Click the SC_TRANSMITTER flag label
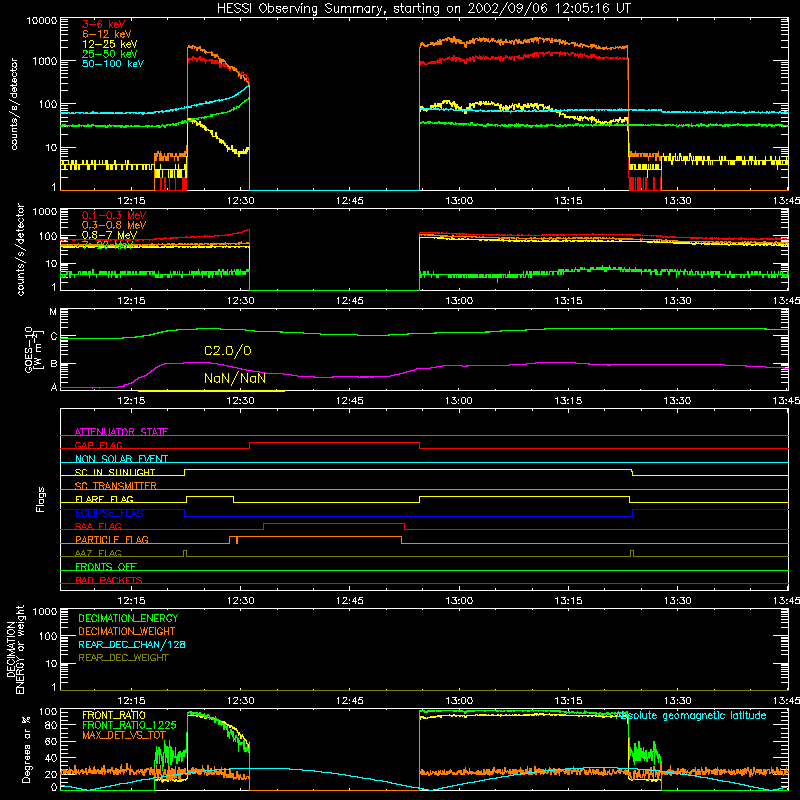800x800 pixels. coord(116,485)
